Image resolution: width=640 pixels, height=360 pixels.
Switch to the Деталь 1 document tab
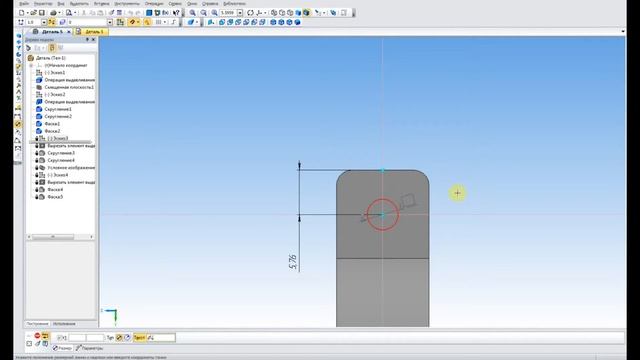[x=91, y=31]
